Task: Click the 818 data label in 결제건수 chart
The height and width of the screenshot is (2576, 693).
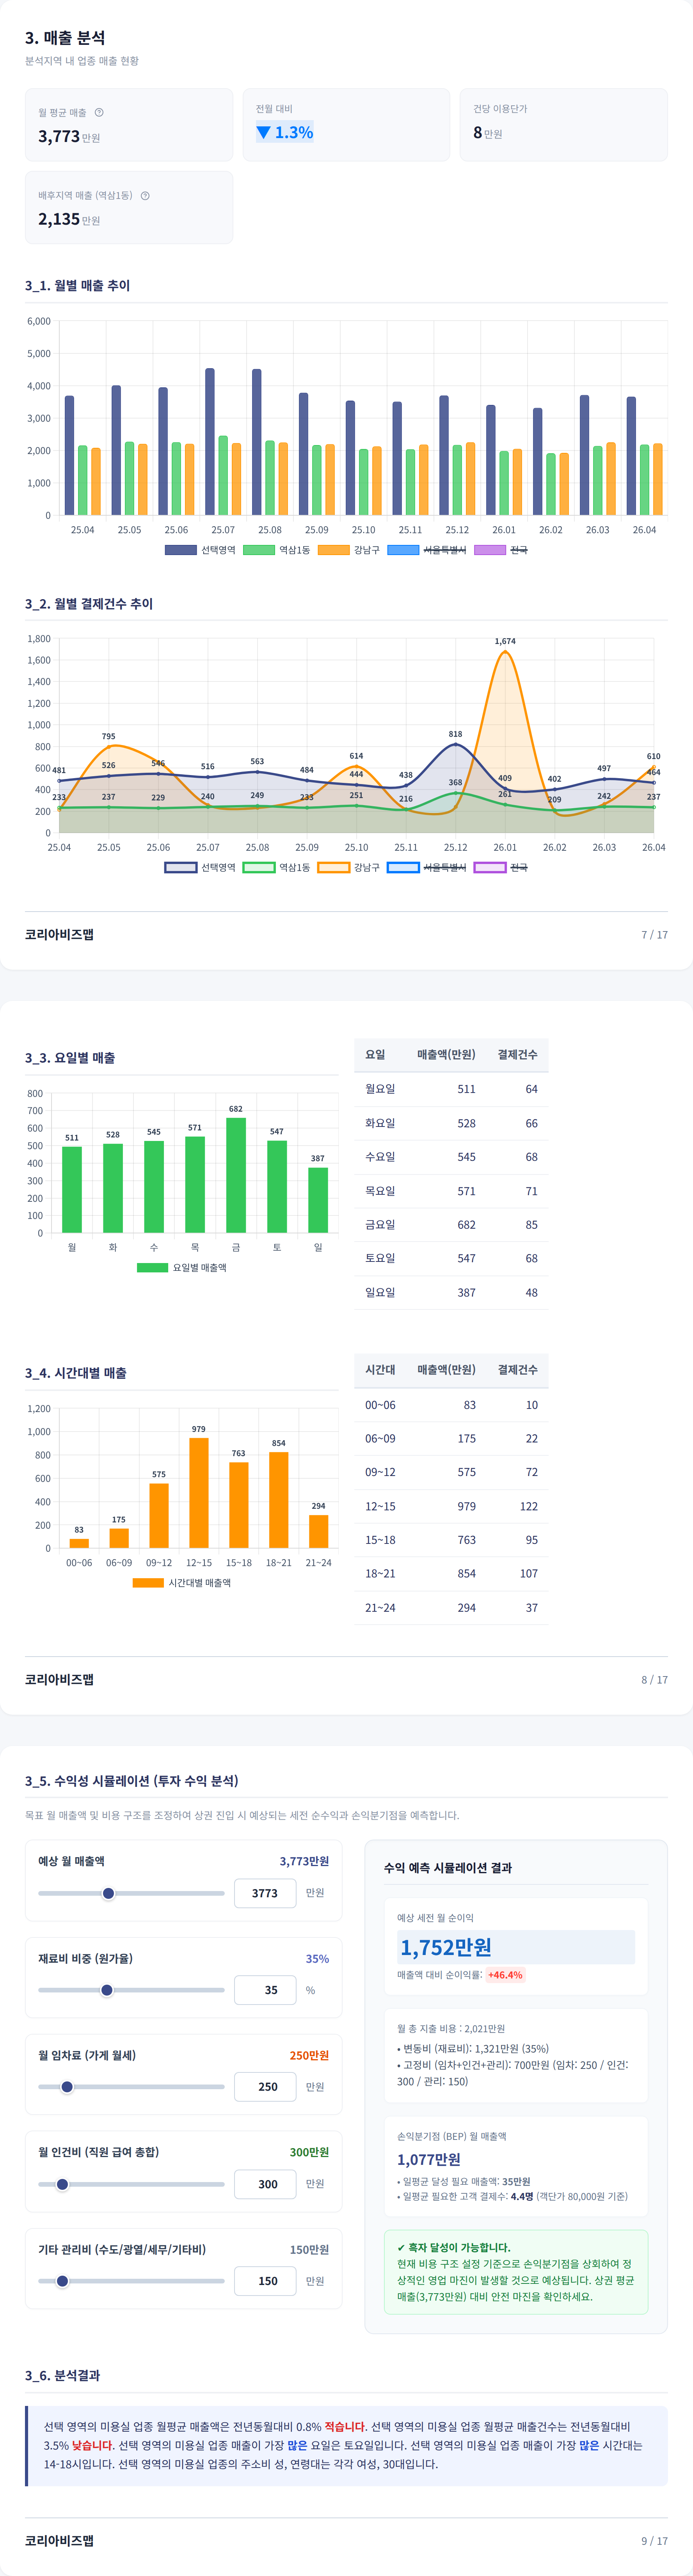Action: coord(455,734)
